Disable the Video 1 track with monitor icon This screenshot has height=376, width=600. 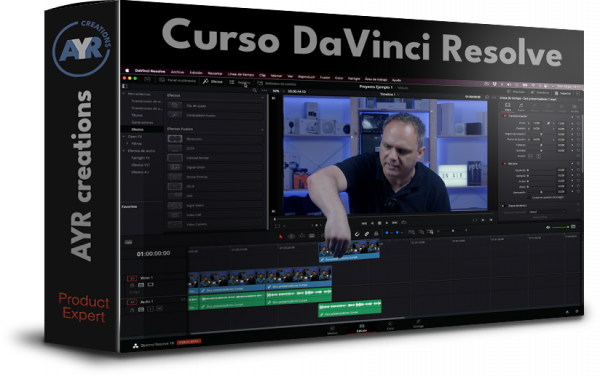[151, 285]
